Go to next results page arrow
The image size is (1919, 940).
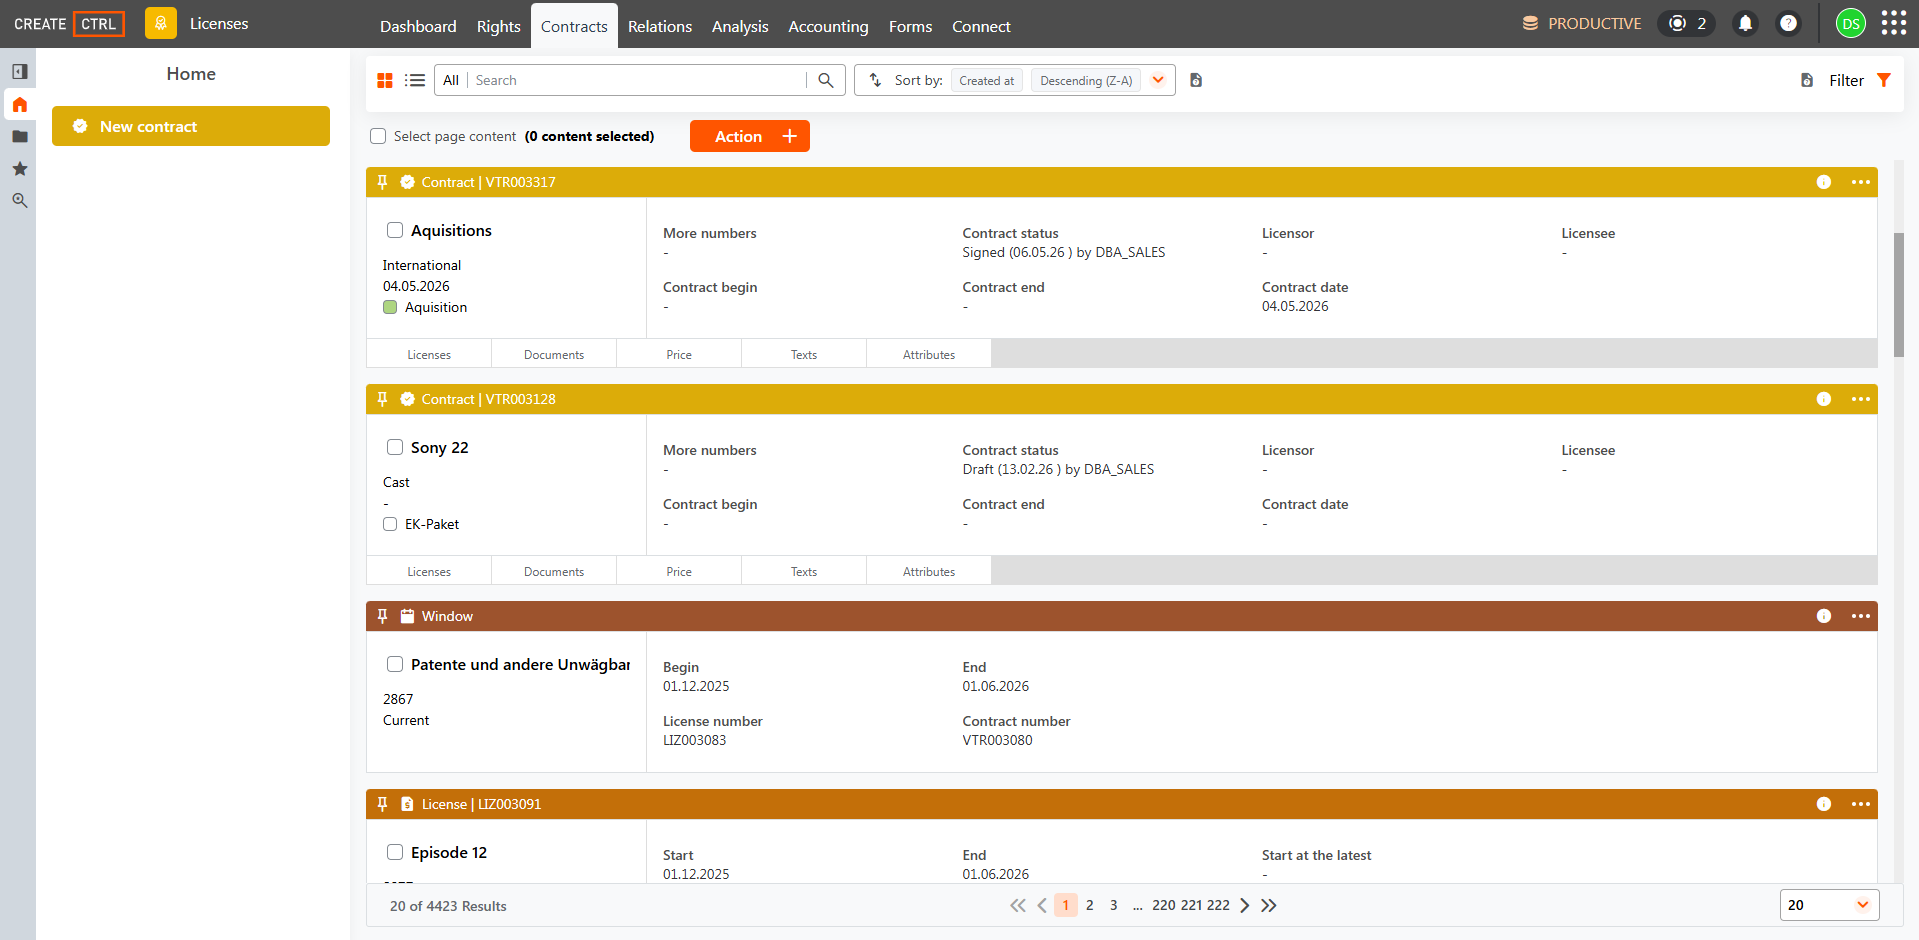coord(1245,905)
